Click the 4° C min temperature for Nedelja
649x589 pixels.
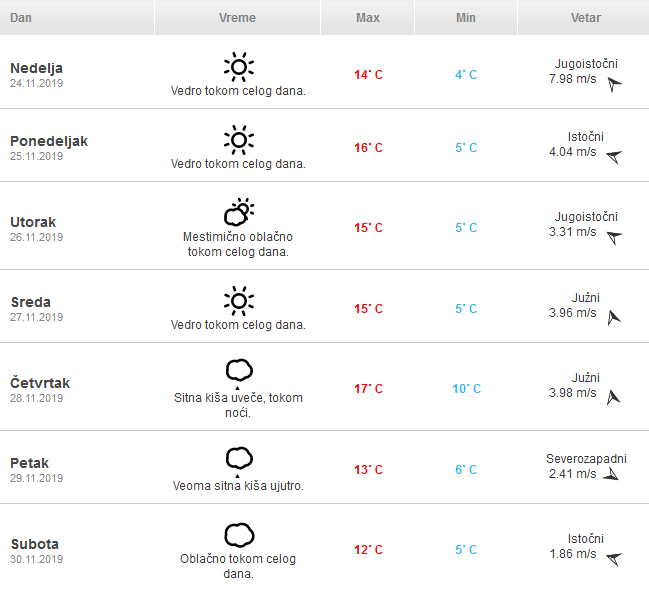(x=466, y=75)
